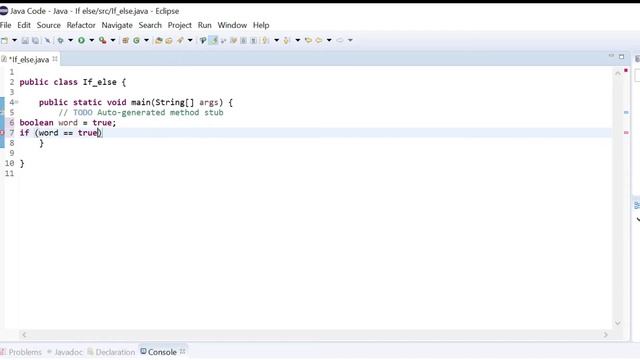Minimize the editor area
Viewport: 640px width, 360px height.
click(x=611, y=56)
